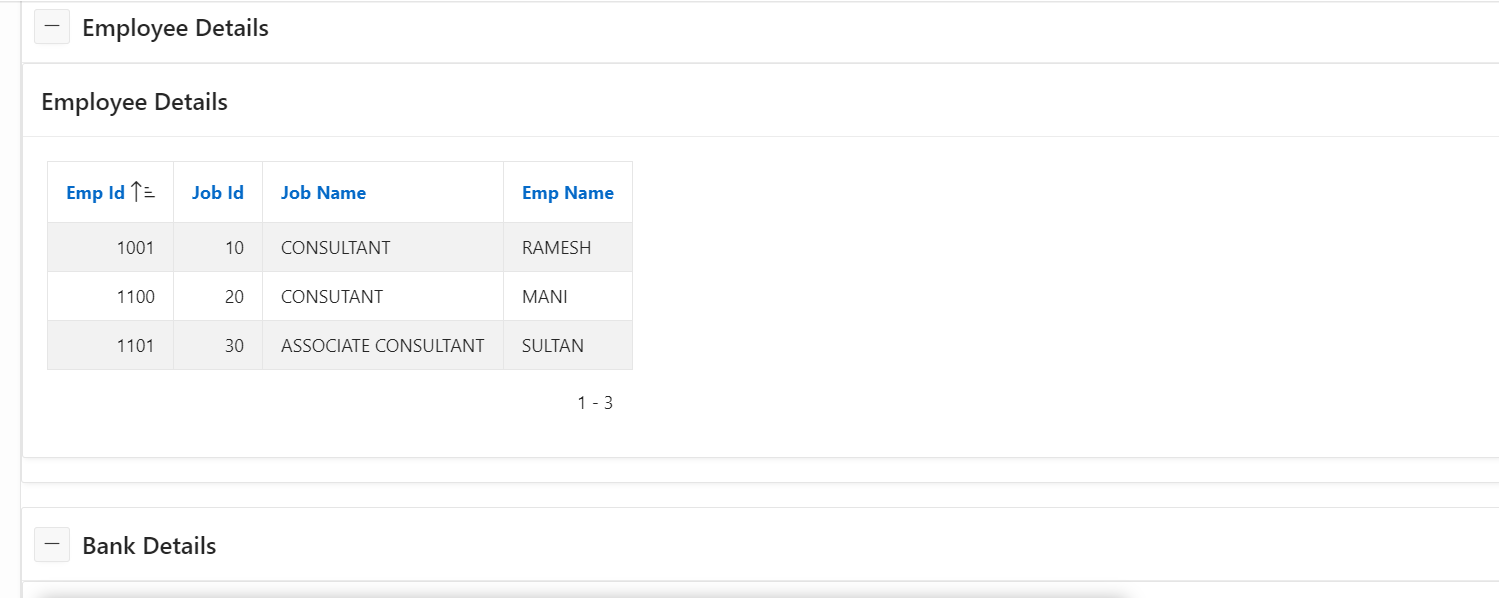Select the 1101 employee id cell
Viewport: 1499px width, 598px height.
(x=110, y=345)
